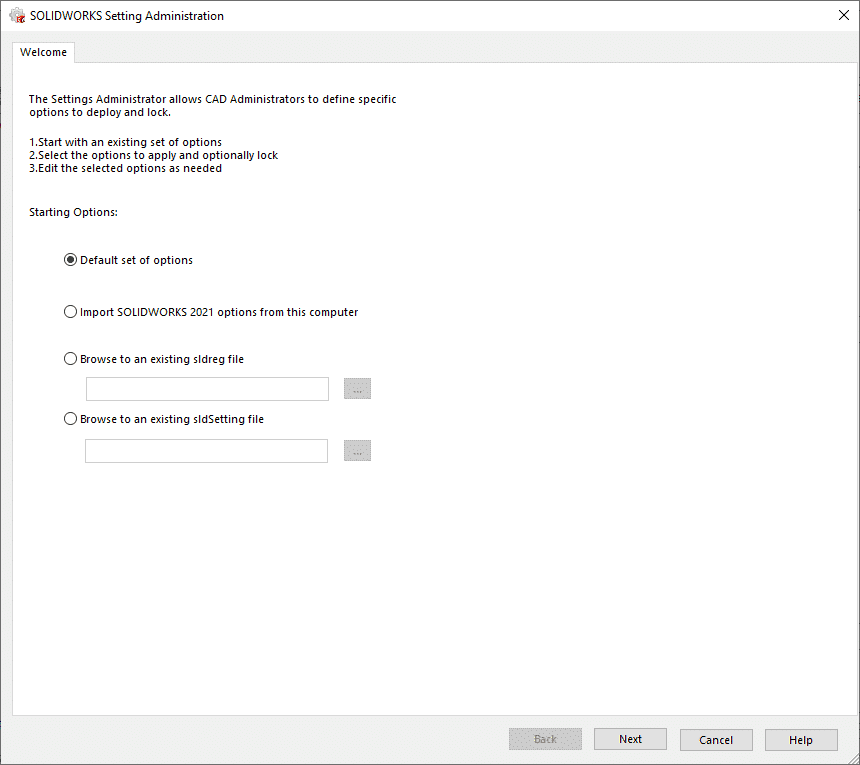Click the Starting Options: label
Image resolution: width=860 pixels, height=765 pixels.
point(73,212)
